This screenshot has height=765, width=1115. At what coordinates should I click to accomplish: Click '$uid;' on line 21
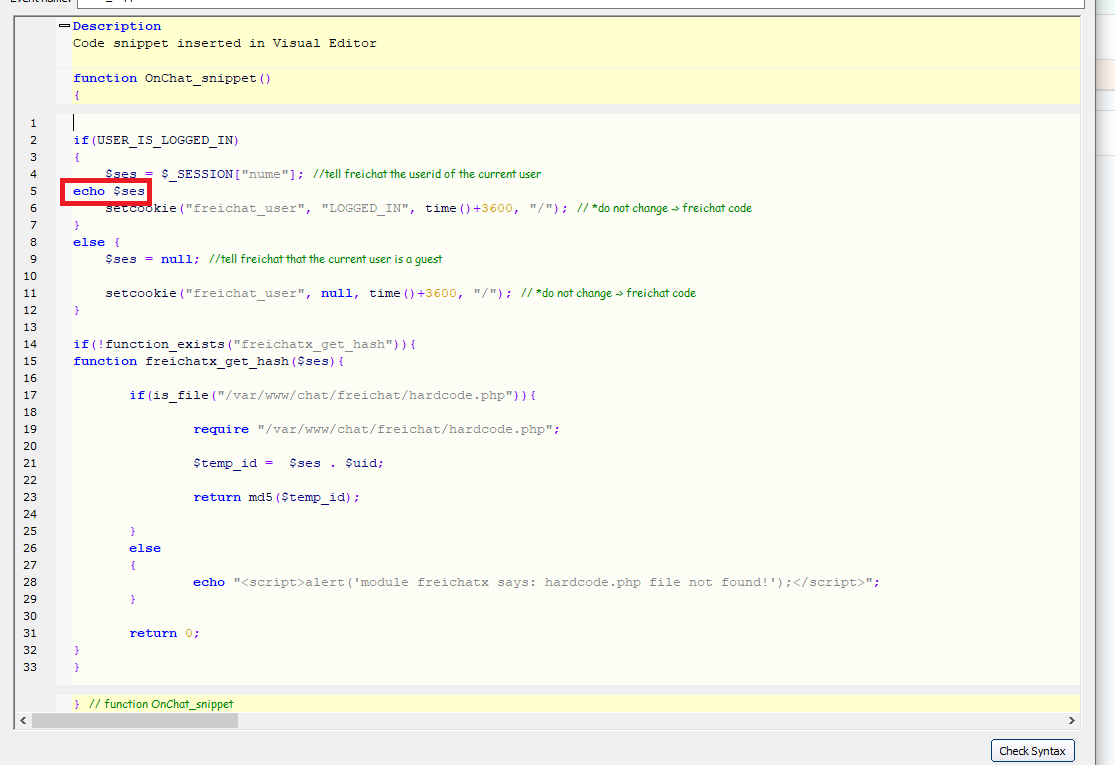tap(364, 464)
